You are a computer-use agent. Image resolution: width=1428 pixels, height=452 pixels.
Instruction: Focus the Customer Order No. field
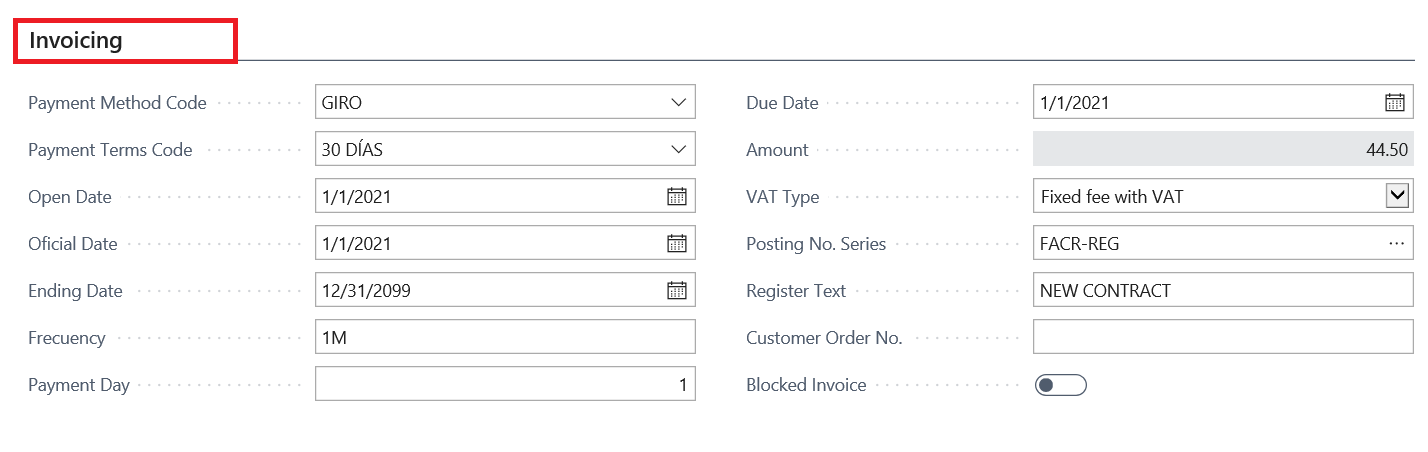1222,338
